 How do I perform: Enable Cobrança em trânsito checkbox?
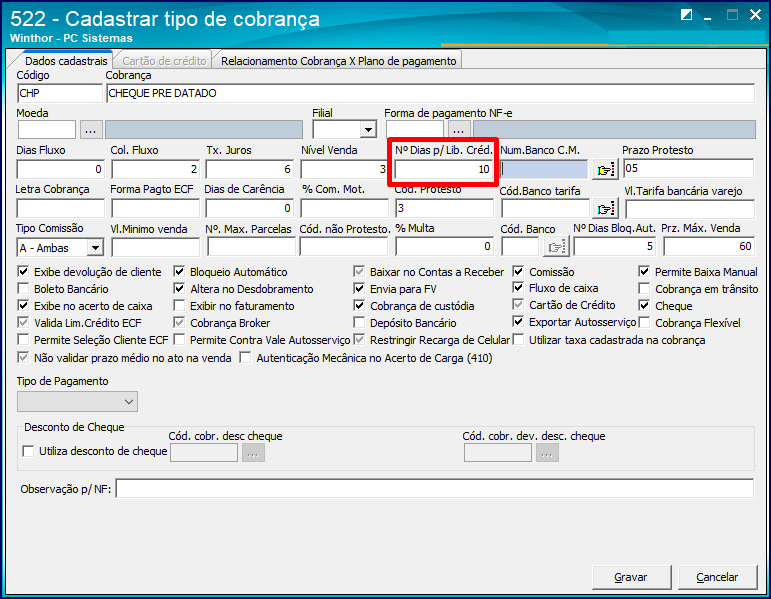pos(644,288)
